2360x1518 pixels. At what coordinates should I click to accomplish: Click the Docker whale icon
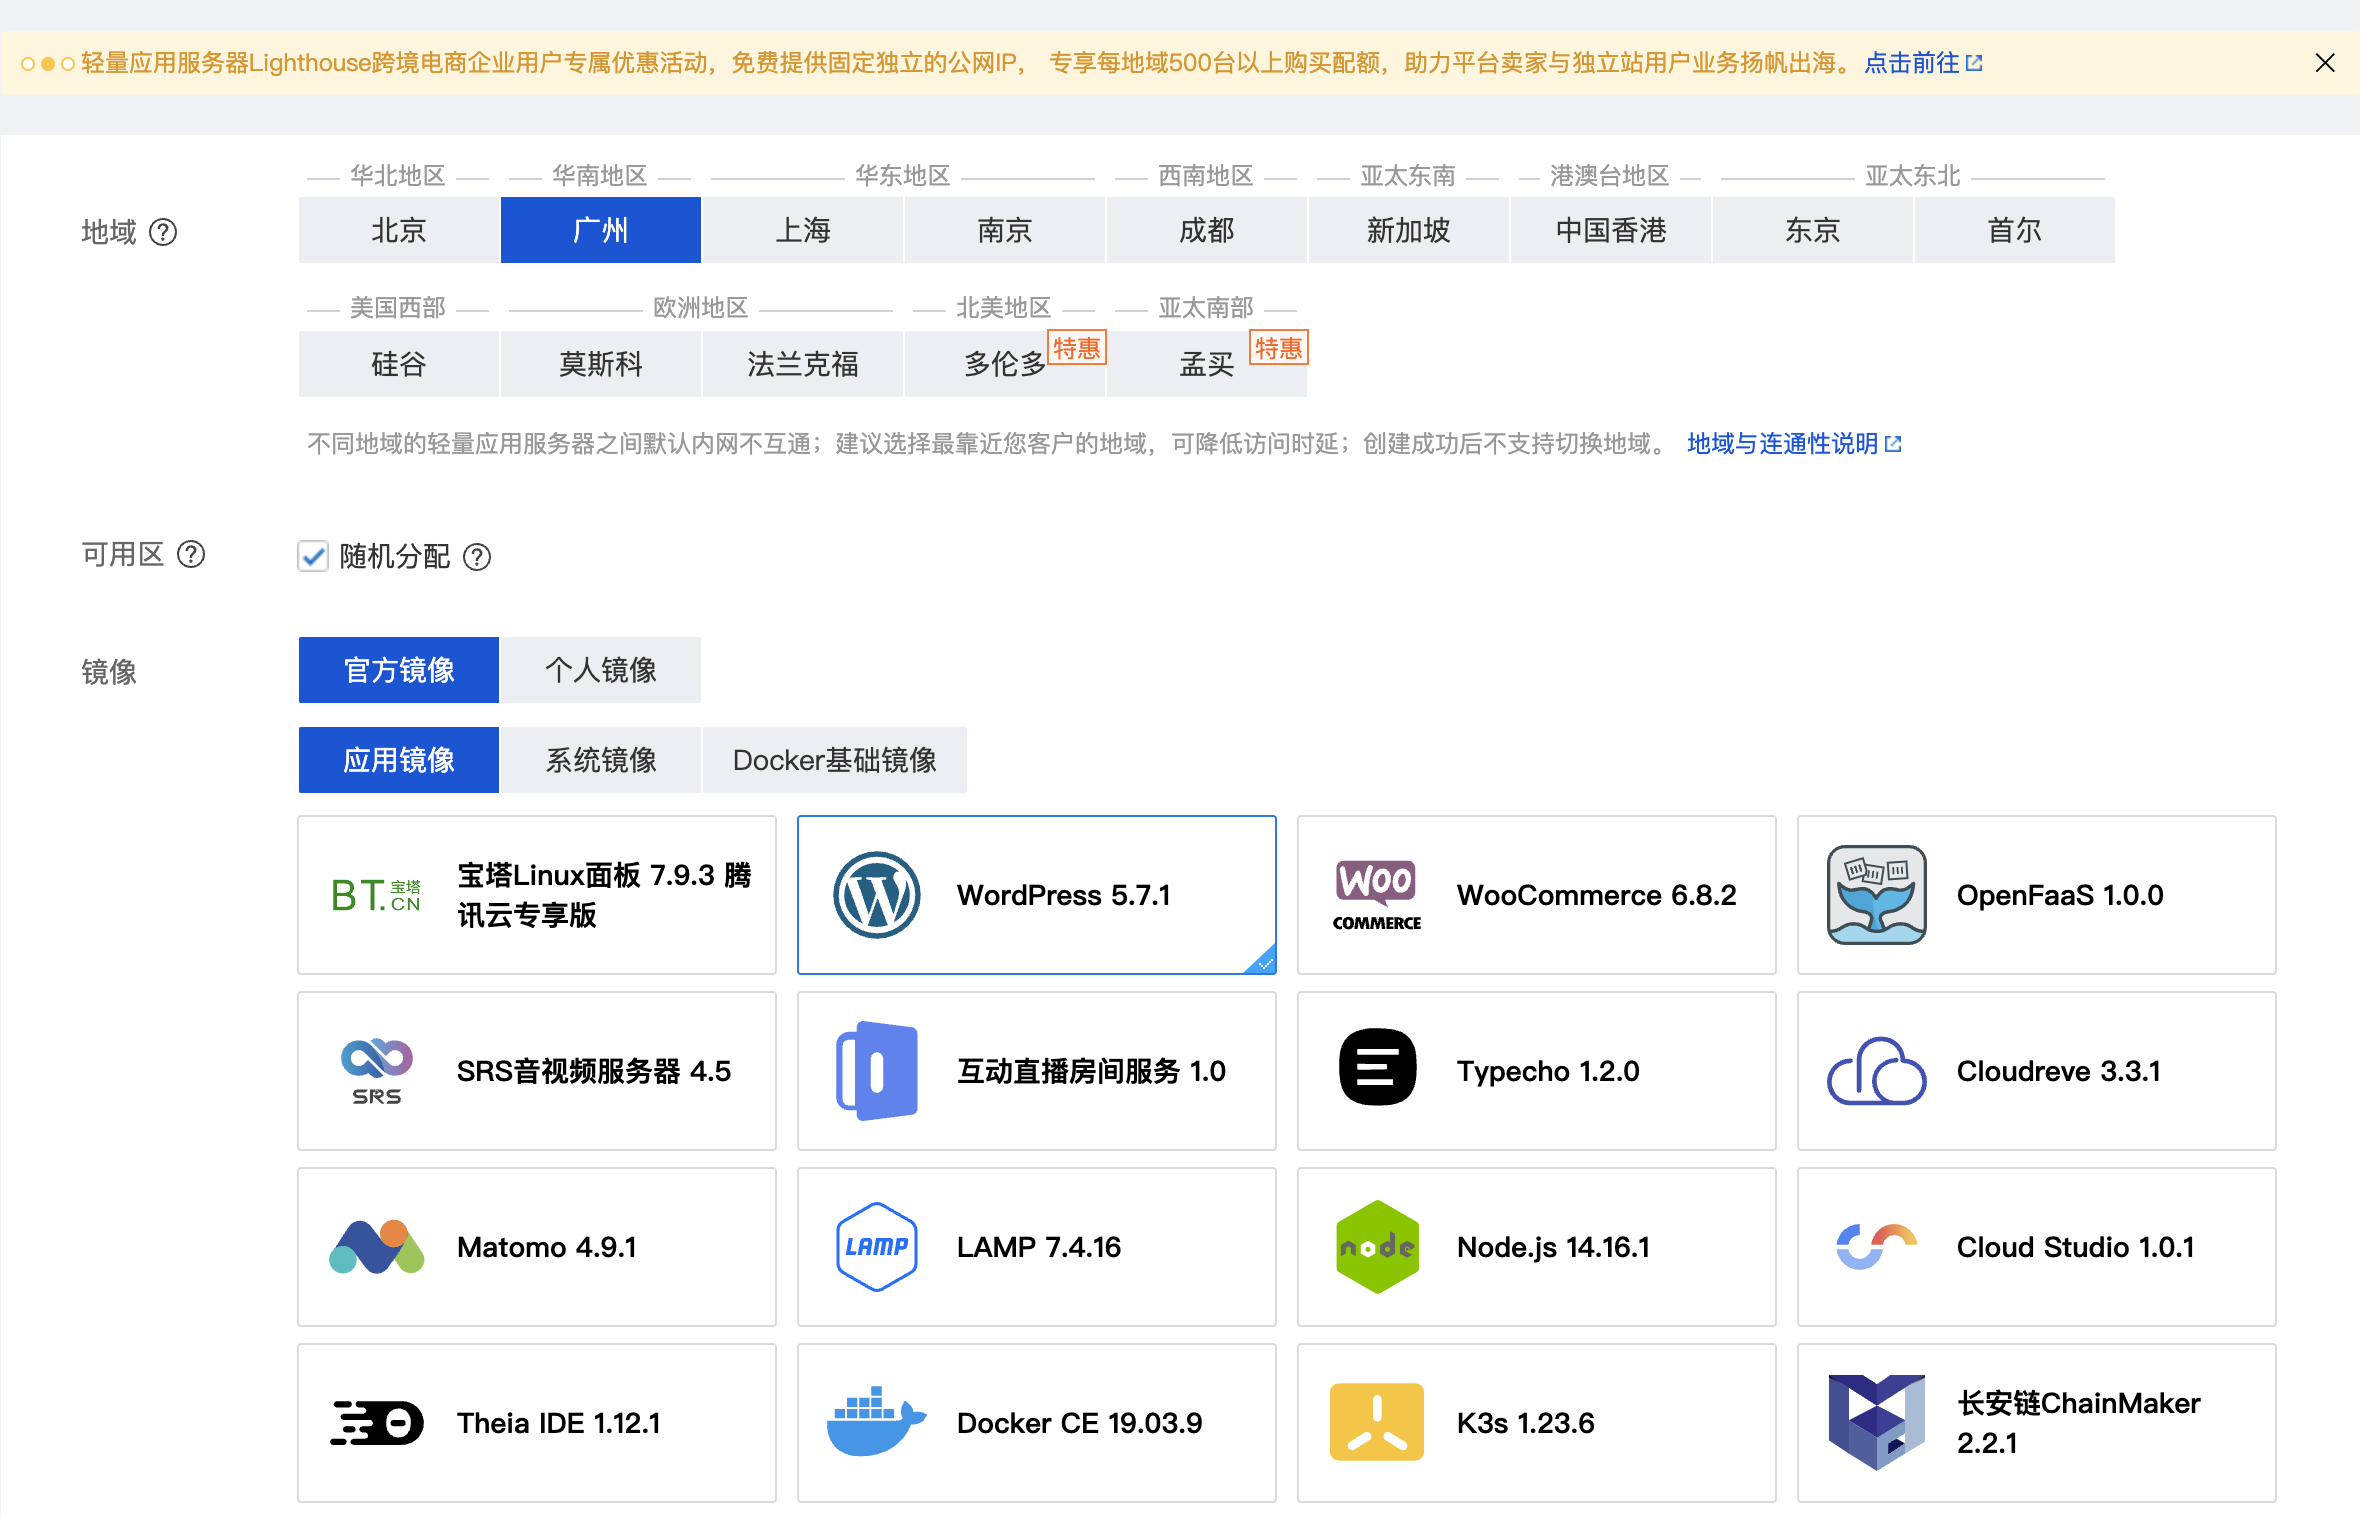[877, 1421]
